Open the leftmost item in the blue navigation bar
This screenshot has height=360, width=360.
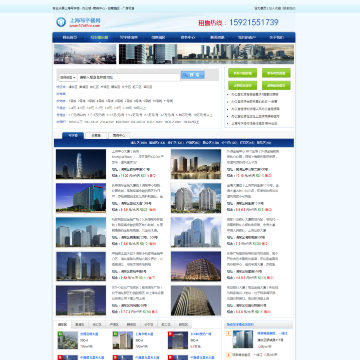click(x=70, y=38)
